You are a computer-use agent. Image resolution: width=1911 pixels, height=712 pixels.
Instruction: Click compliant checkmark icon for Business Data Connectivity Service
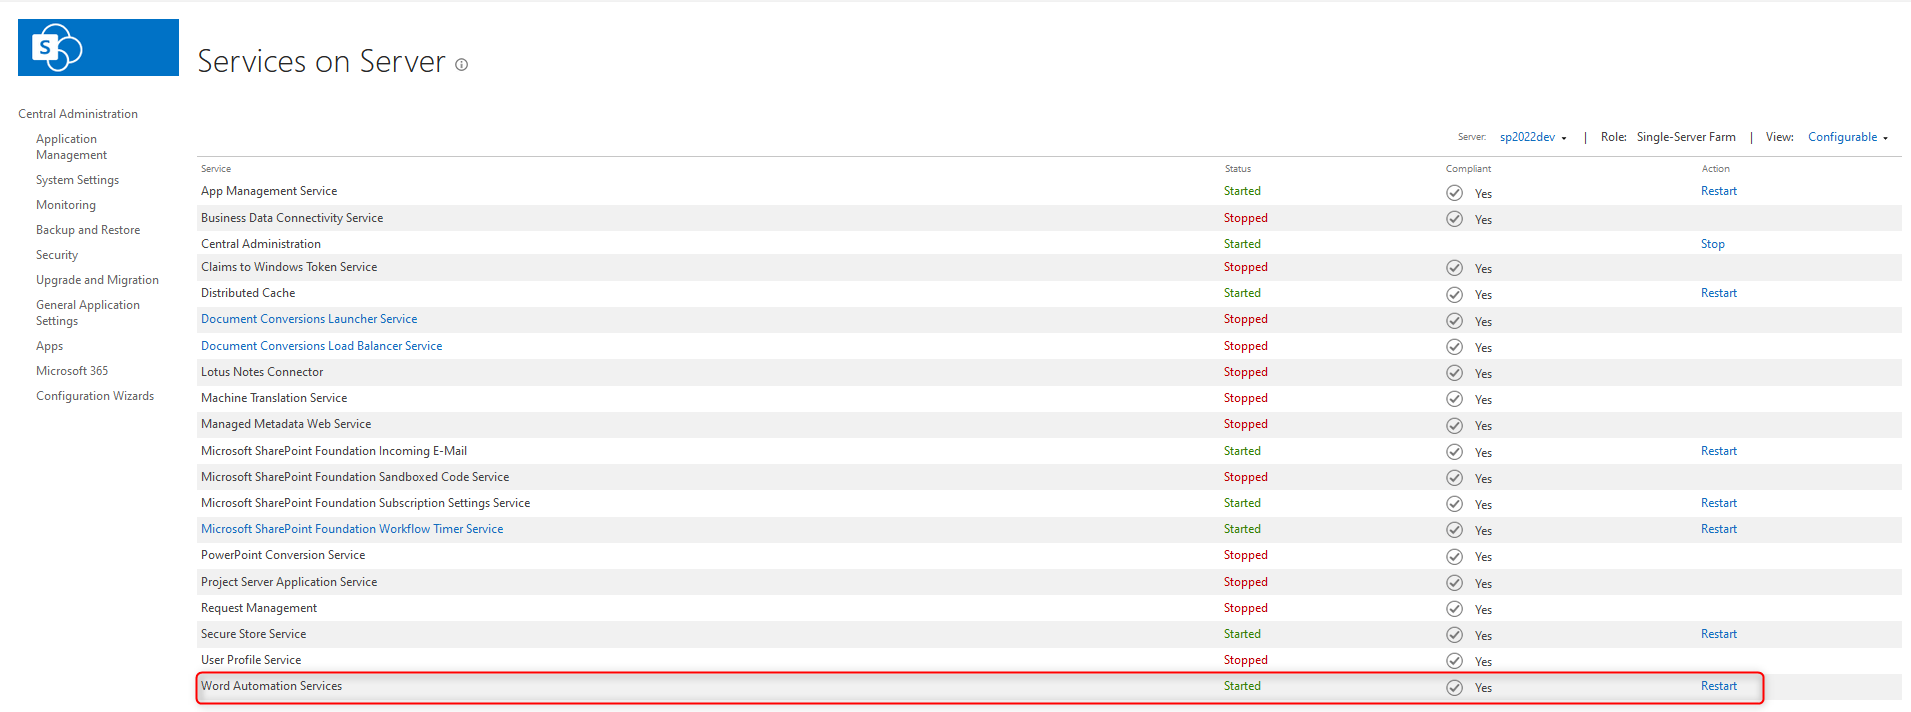point(1454,219)
